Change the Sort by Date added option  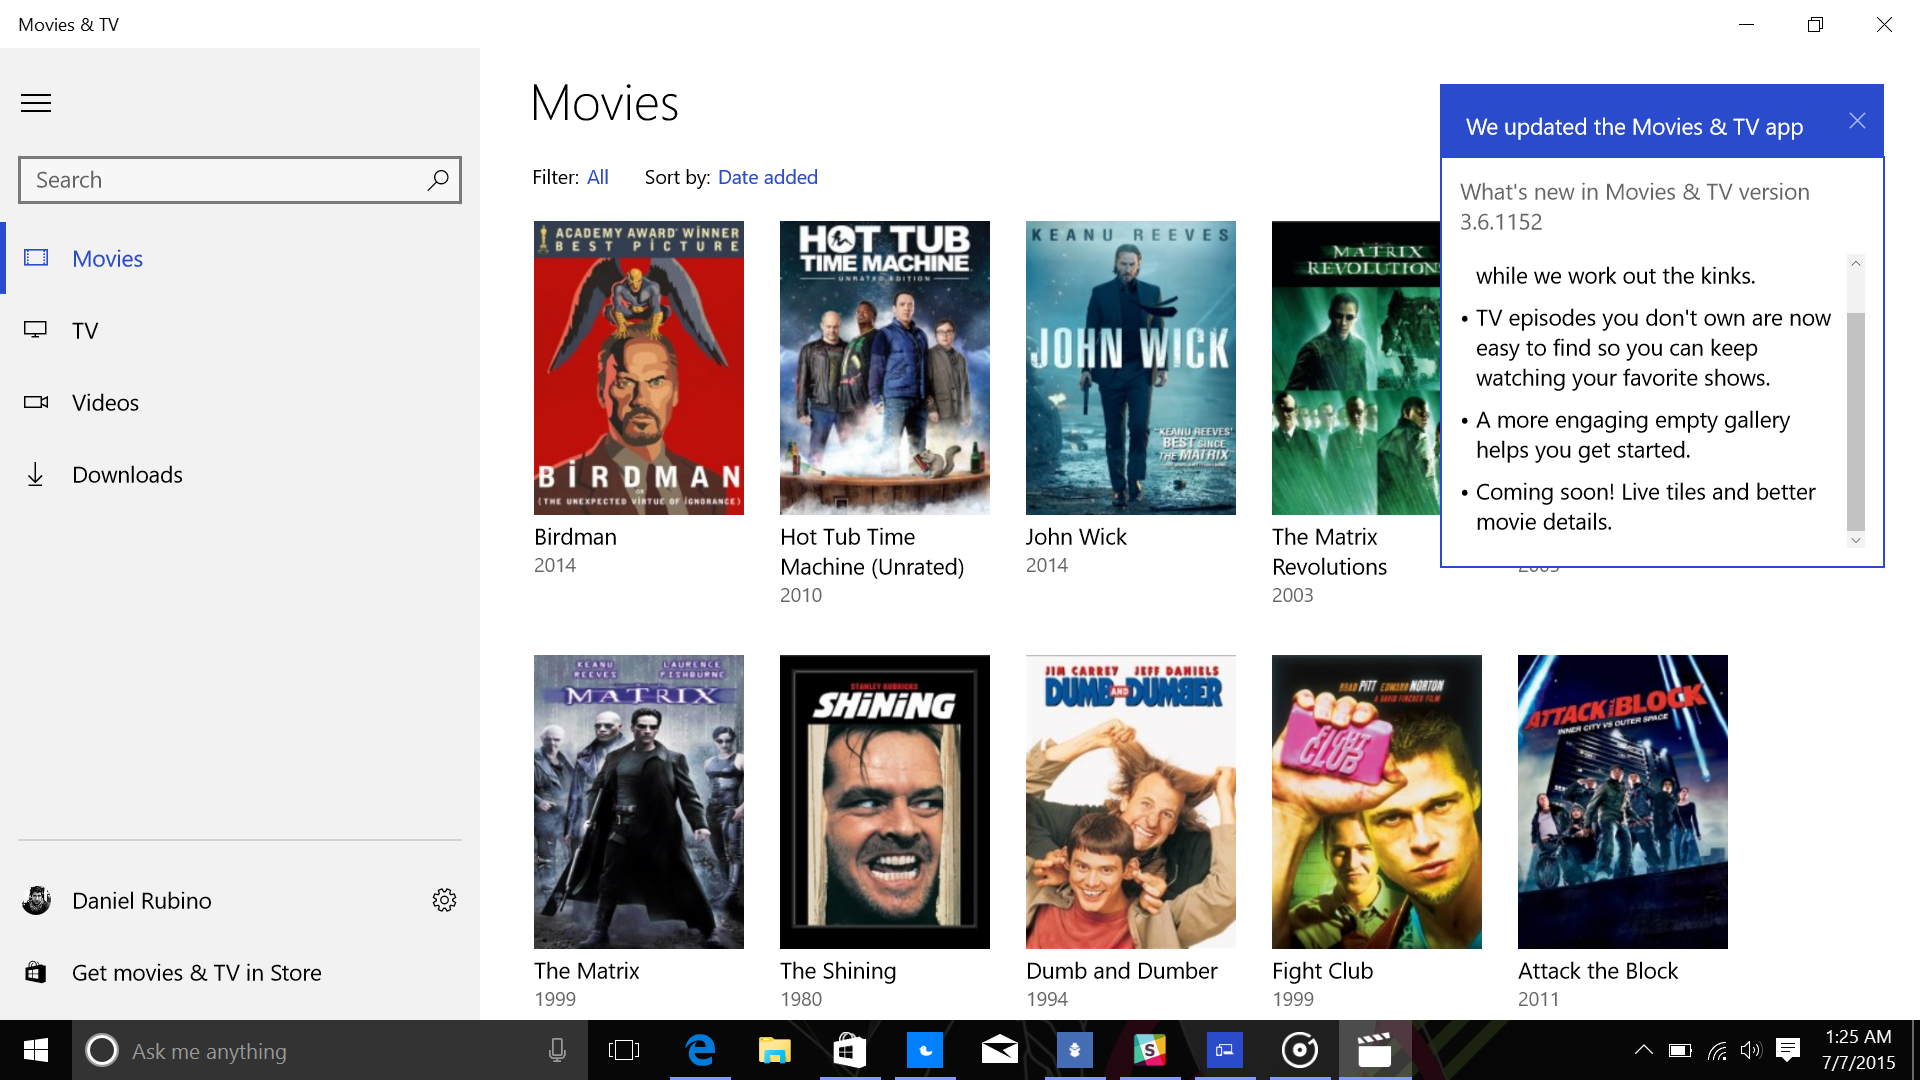pos(767,177)
